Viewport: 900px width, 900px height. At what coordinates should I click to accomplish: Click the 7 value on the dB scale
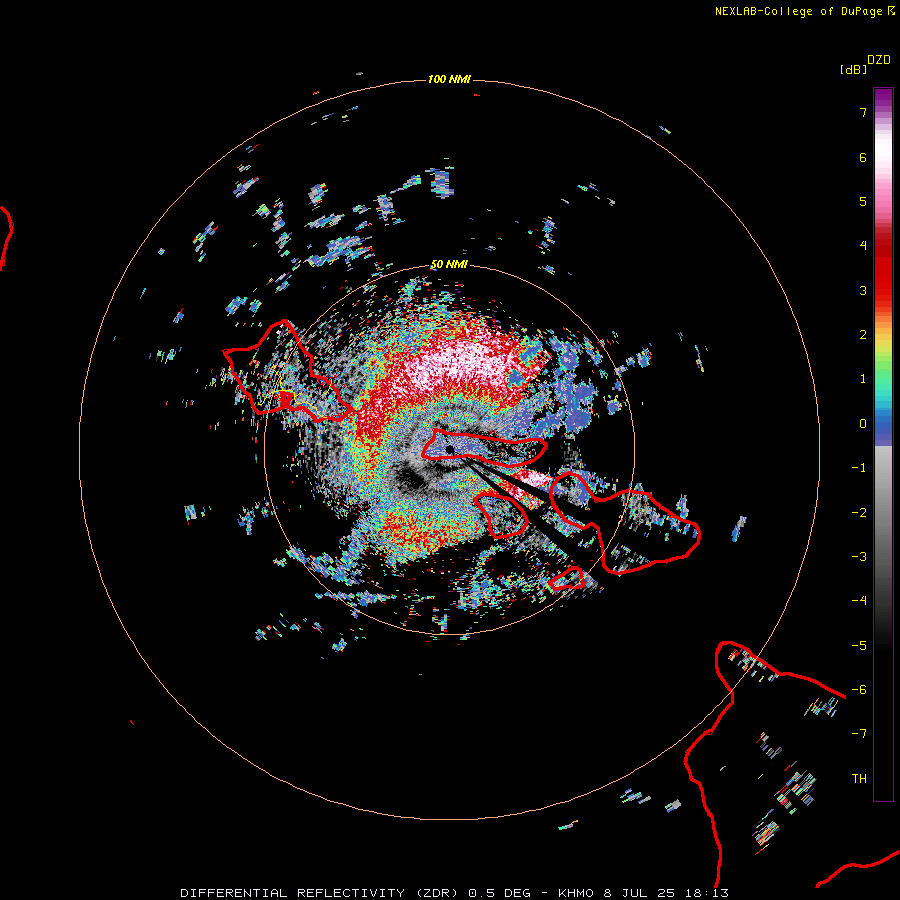coord(863,112)
